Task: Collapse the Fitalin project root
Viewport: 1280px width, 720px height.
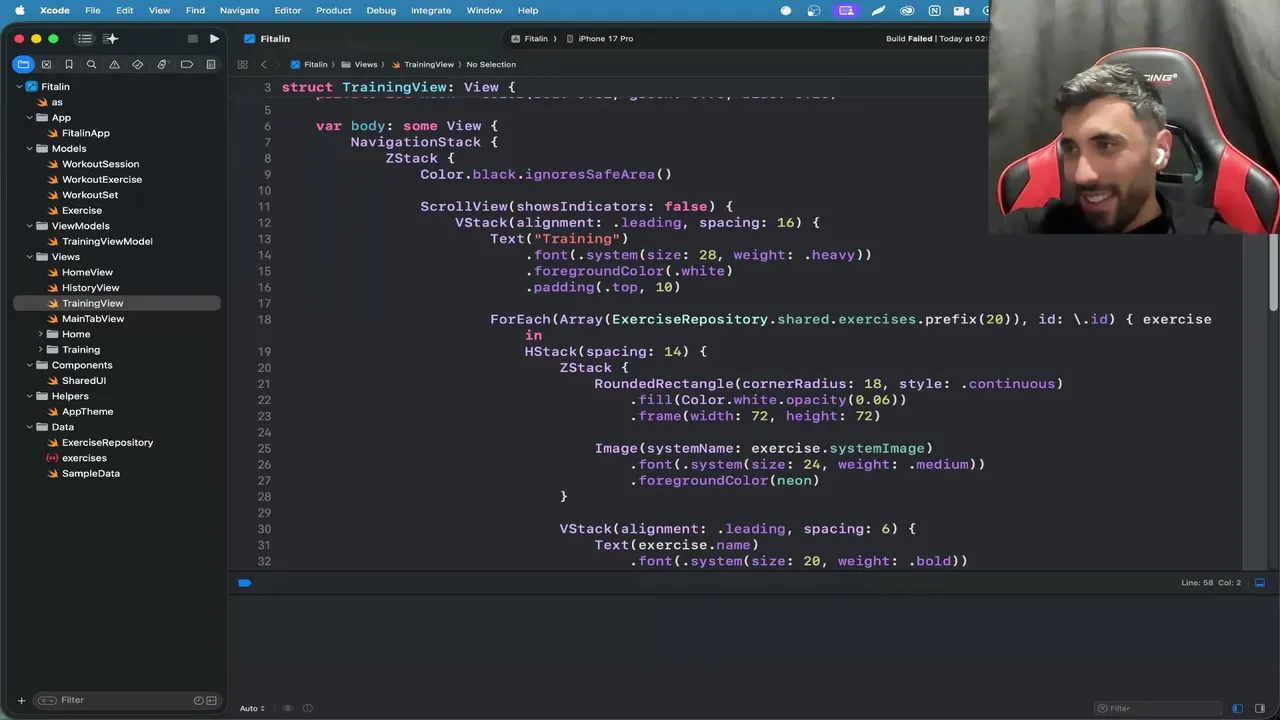Action: [x=18, y=87]
